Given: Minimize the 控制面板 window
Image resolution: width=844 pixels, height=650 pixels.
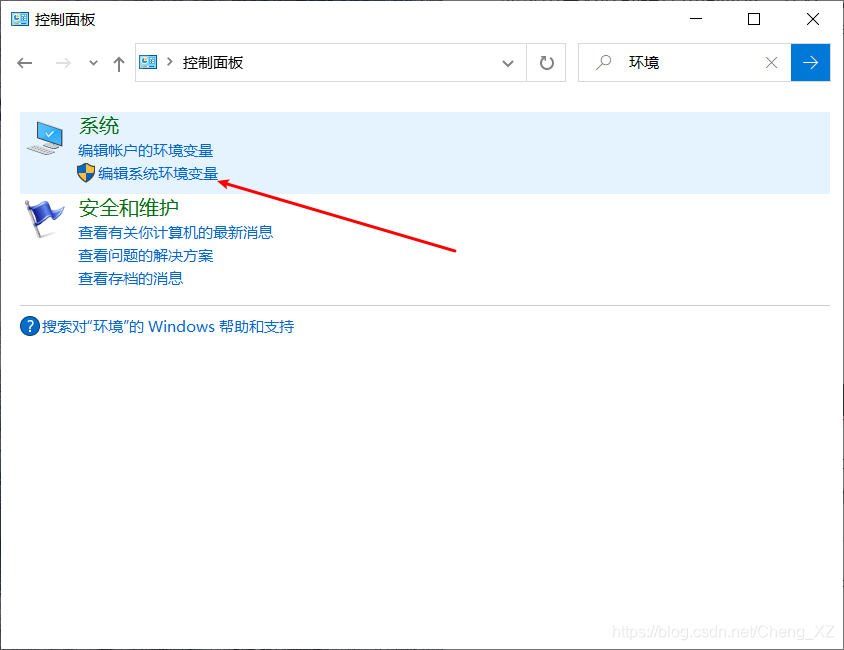Looking at the screenshot, I should click(x=696, y=19).
